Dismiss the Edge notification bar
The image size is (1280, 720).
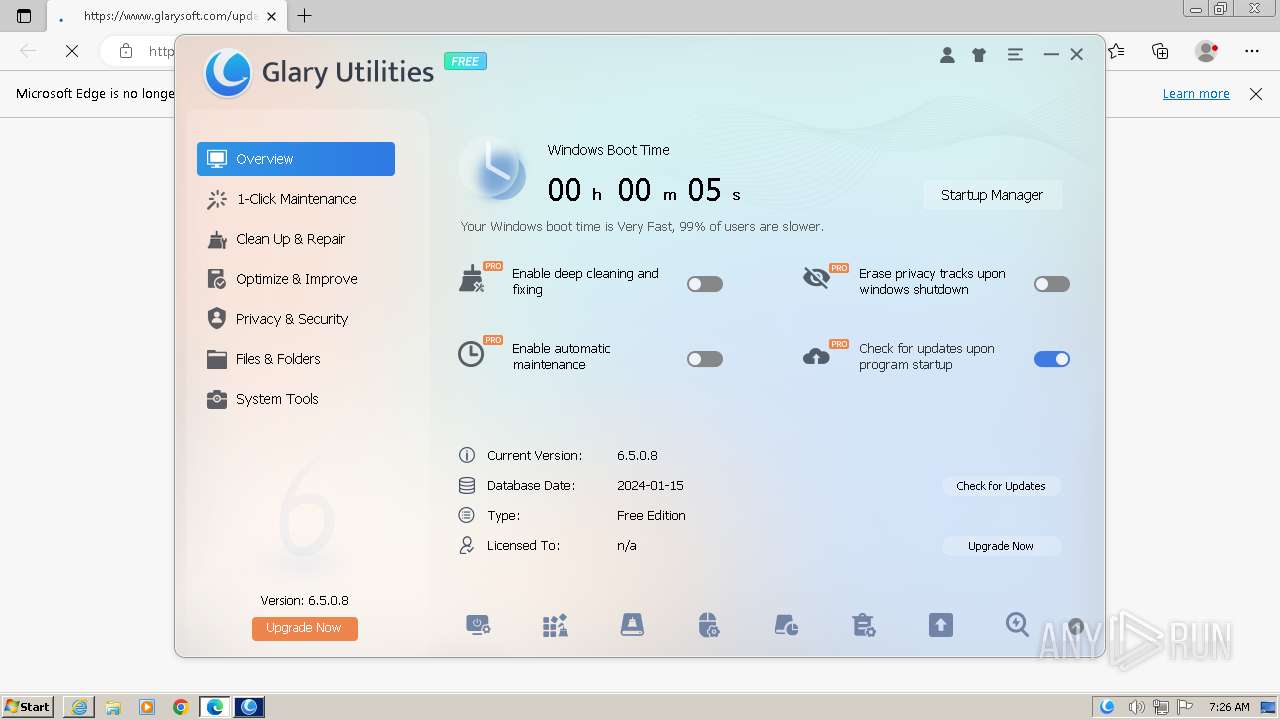pos(1256,93)
